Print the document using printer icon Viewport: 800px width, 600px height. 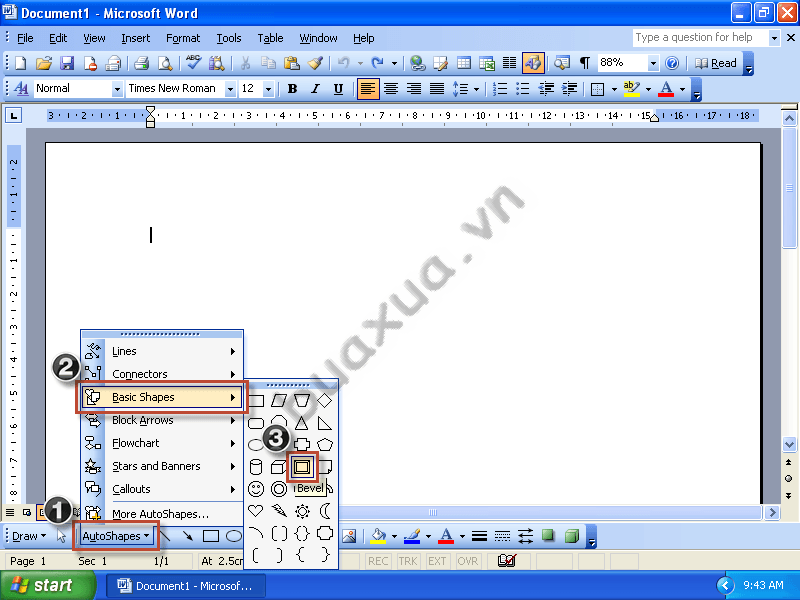tap(141, 63)
